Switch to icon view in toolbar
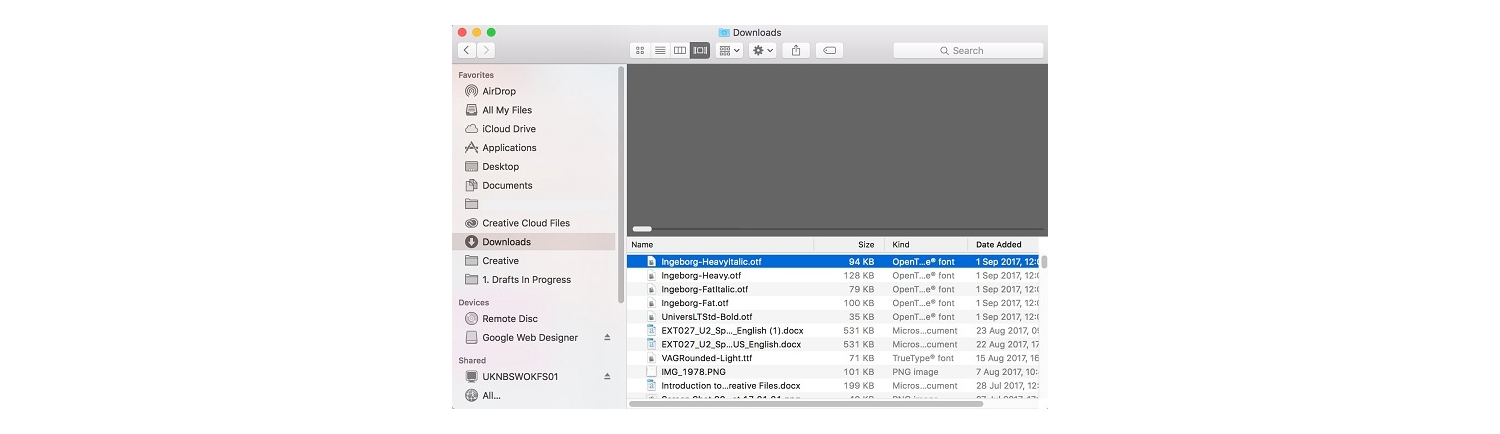 click(640, 50)
